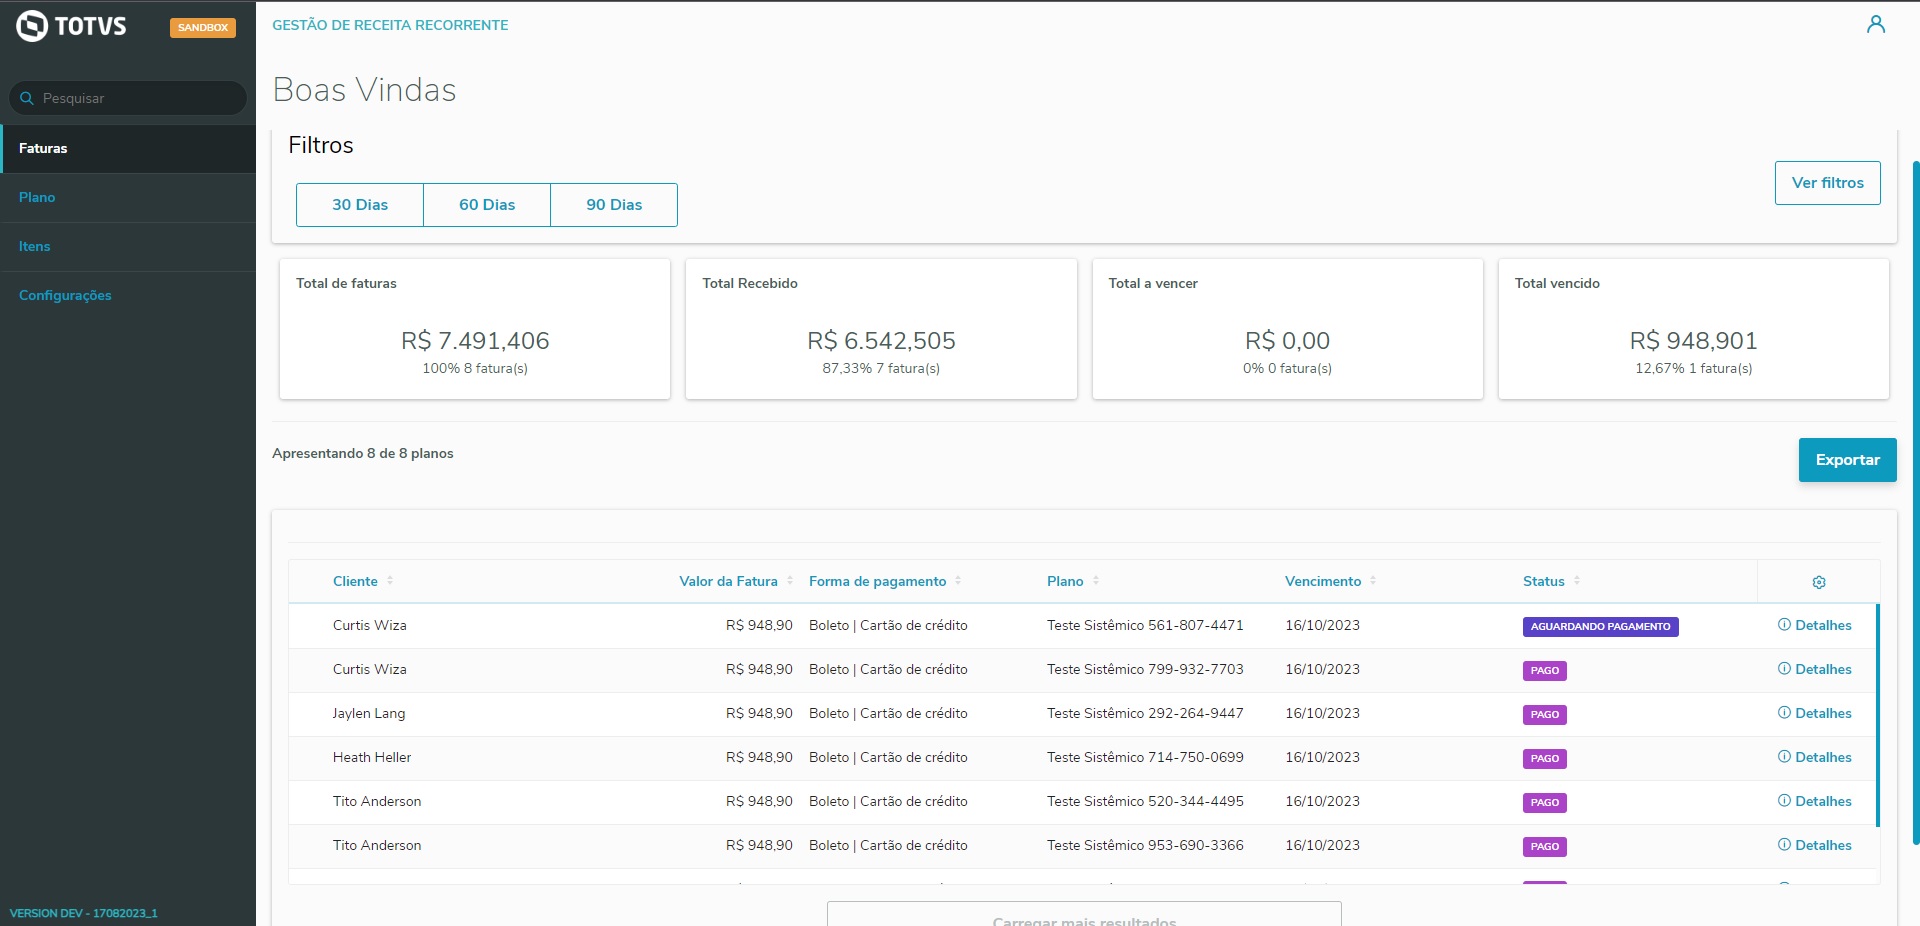Sort by Plano column header
The image size is (1920, 926).
1065,581
